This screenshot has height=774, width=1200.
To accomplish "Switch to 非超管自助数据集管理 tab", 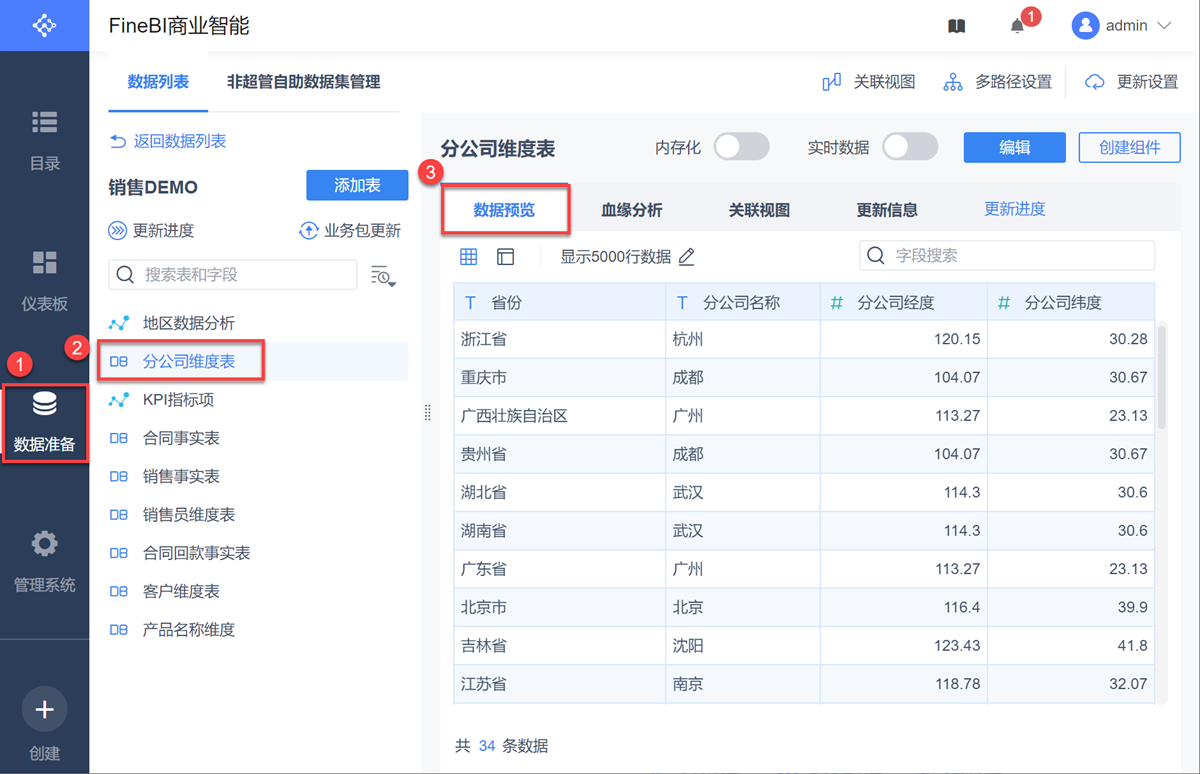I will tap(304, 82).
